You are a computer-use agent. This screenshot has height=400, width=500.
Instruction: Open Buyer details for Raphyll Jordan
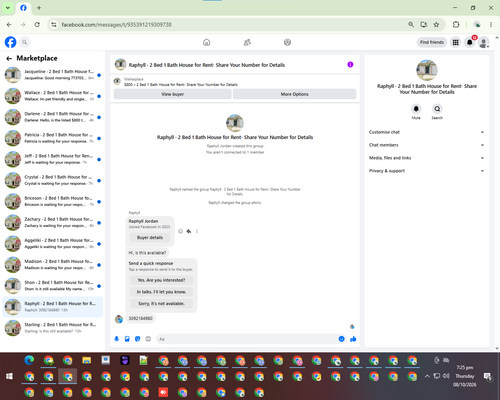pyautogui.click(x=150, y=238)
